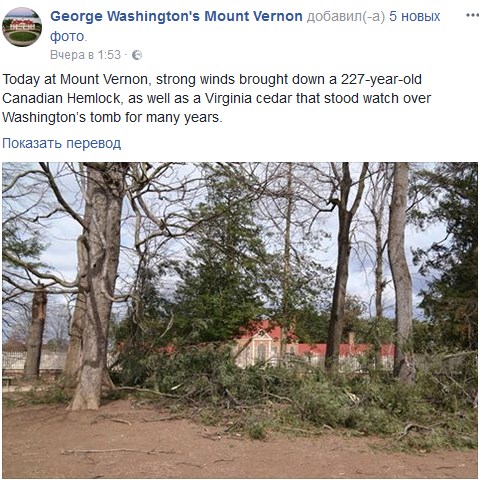Screen dimensions: 479x480
Task: Click the post text mentioning "Canadian Hemlock"
Action: pyautogui.click(x=61, y=98)
